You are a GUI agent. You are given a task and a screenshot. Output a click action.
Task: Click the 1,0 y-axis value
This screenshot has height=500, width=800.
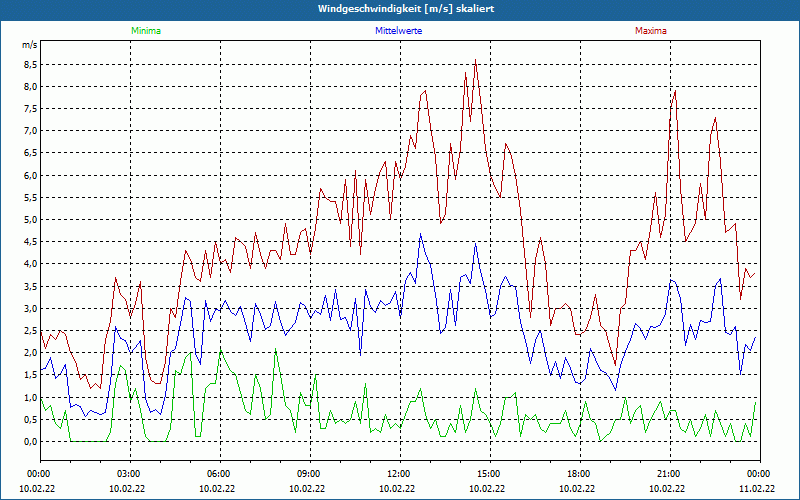click(31, 397)
